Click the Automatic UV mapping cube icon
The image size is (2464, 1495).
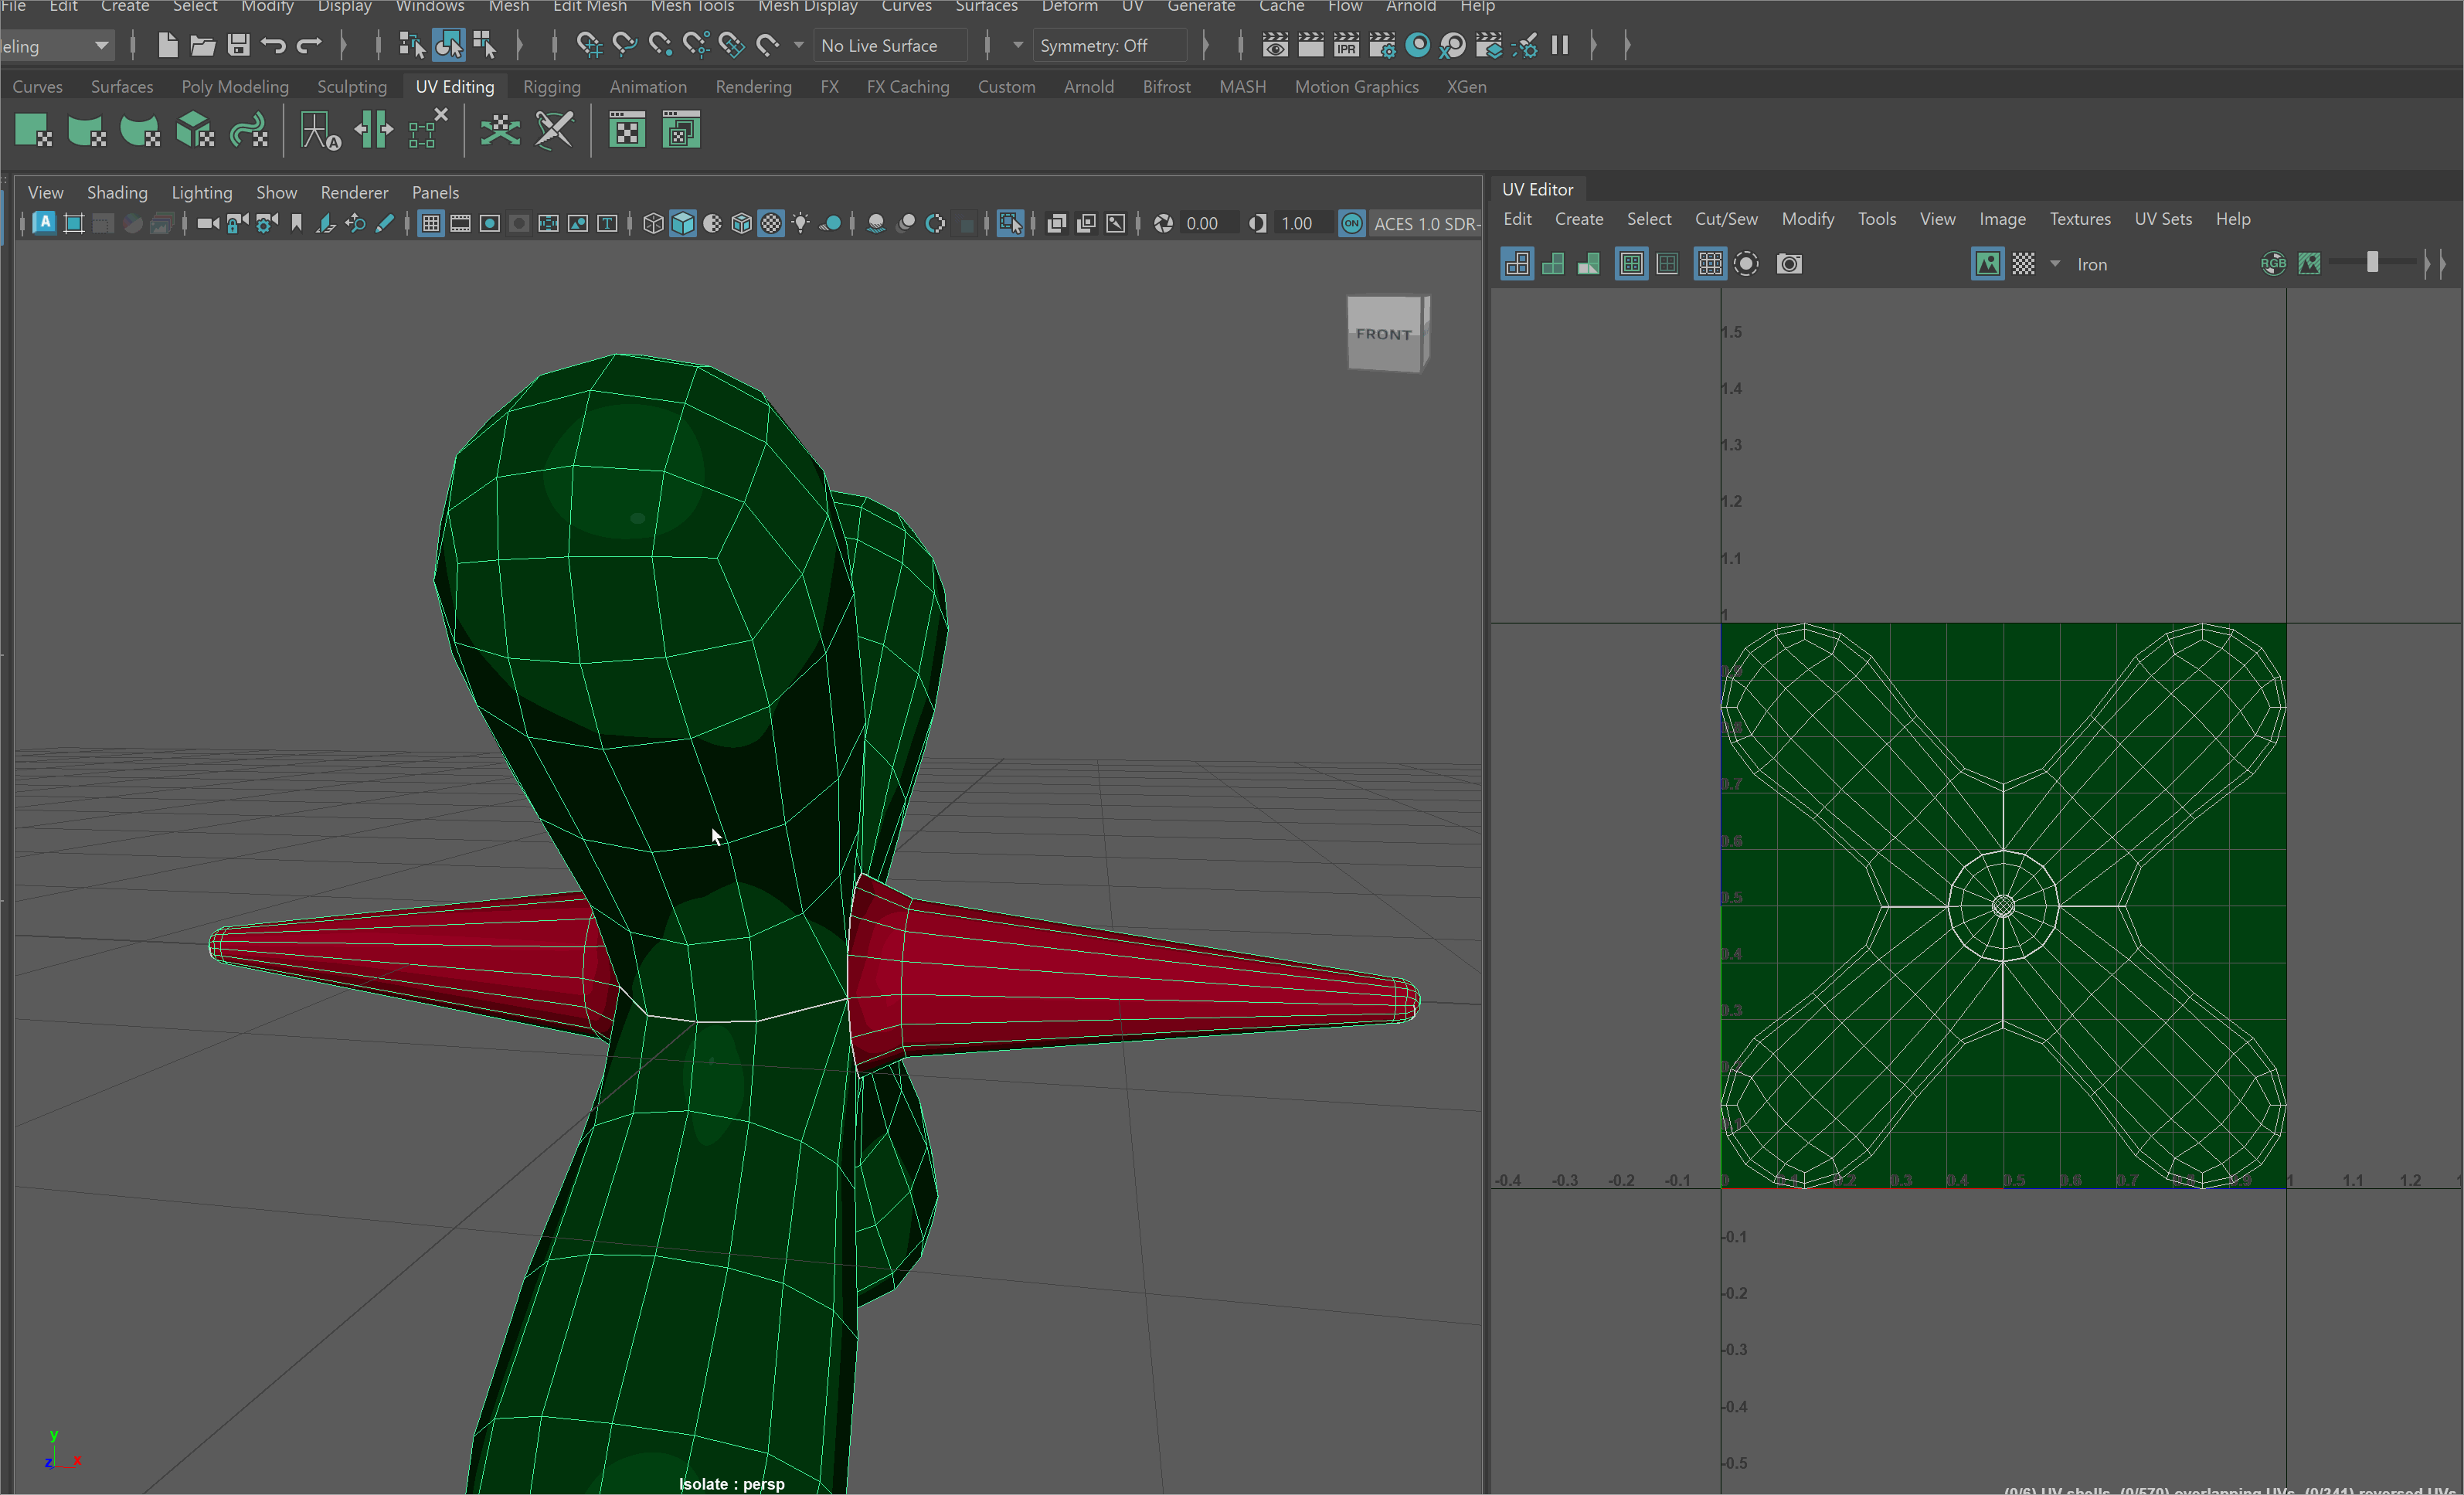[194, 131]
